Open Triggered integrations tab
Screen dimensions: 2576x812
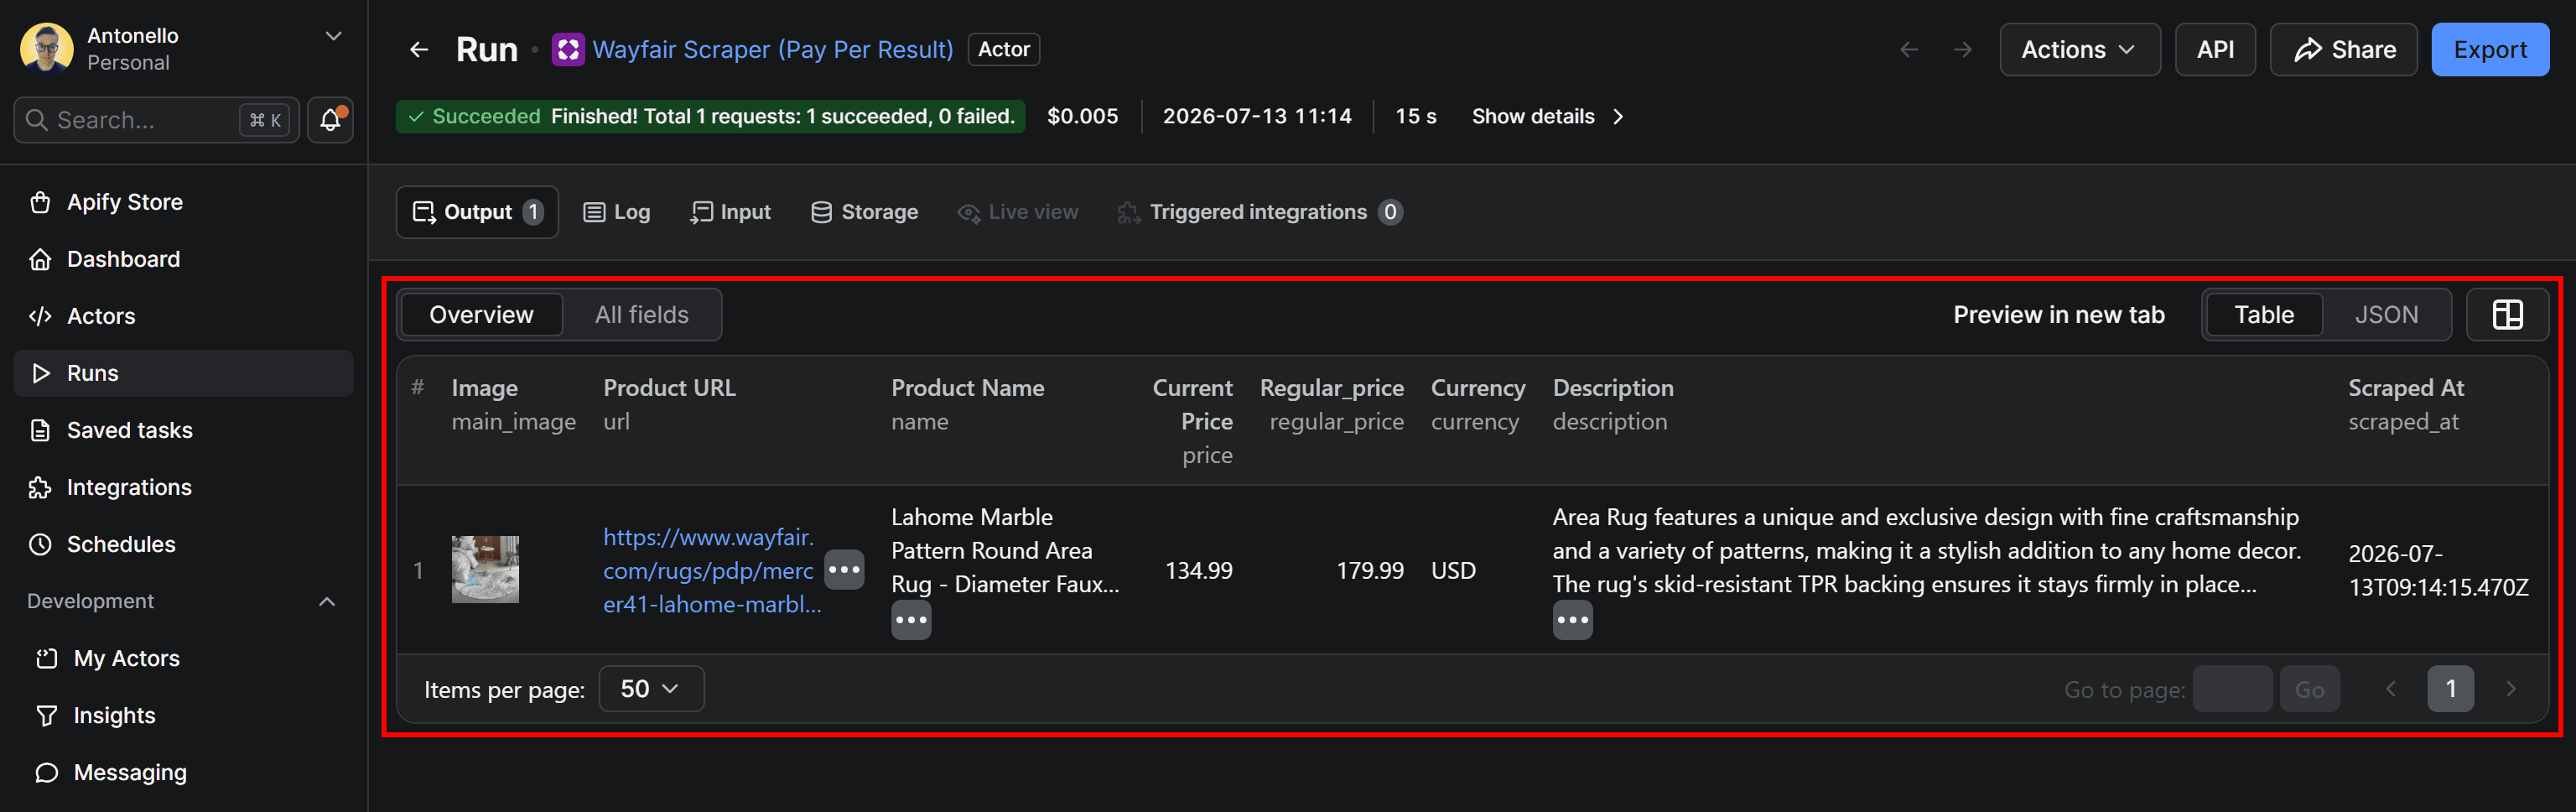[1260, 212]
